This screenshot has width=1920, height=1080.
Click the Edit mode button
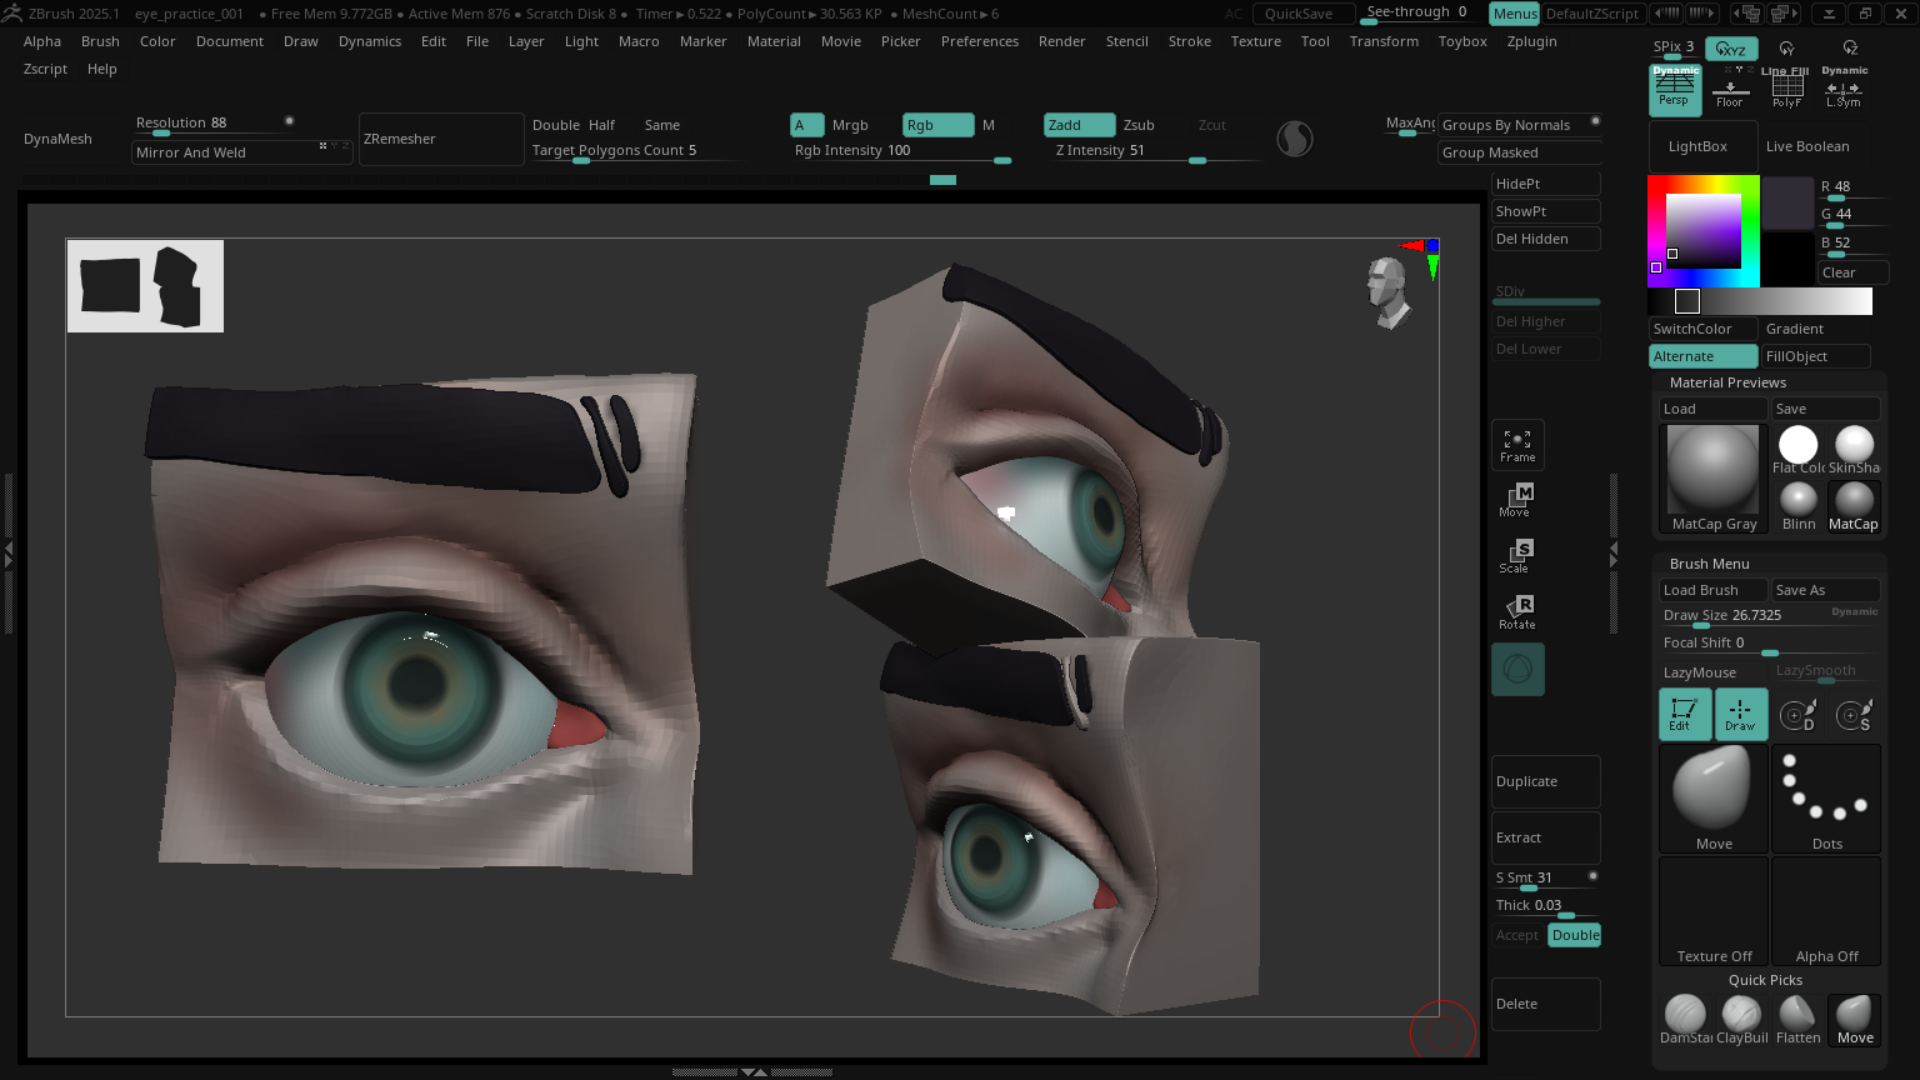point(1683,714)
